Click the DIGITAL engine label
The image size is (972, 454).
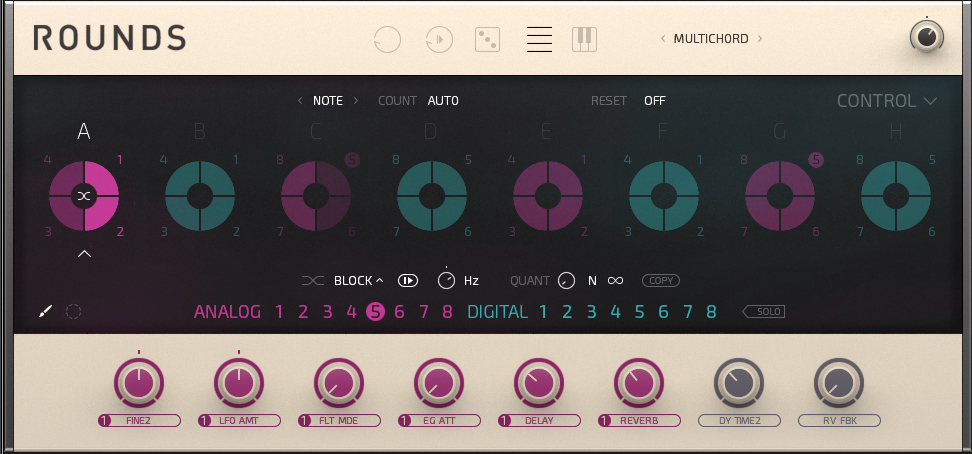click(497, 311)
